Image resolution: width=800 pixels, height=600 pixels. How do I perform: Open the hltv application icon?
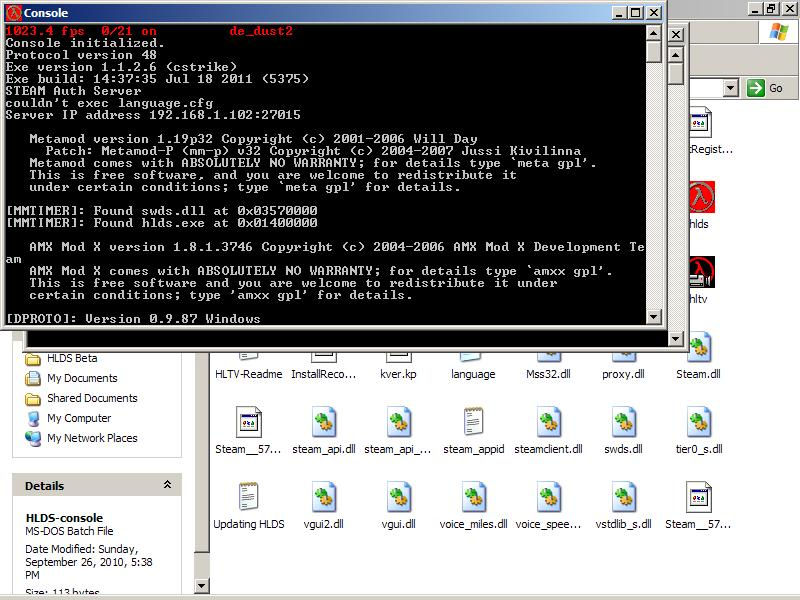702,272
